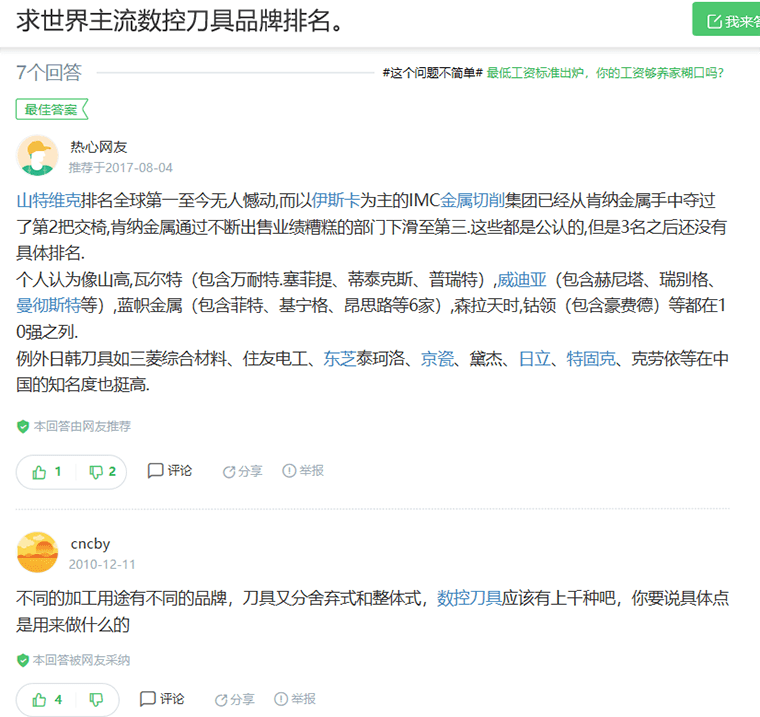Open 热心网友 avatar thumbnail
The width and height of the screenshot is (760, 717).
[38, 155]
